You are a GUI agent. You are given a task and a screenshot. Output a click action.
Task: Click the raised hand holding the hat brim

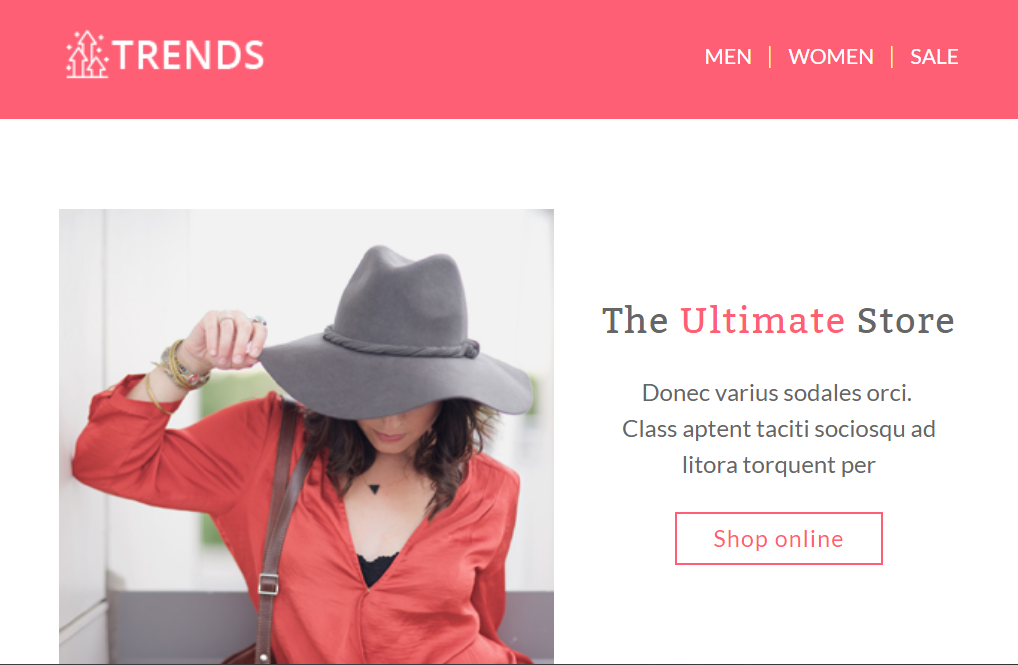225,340
